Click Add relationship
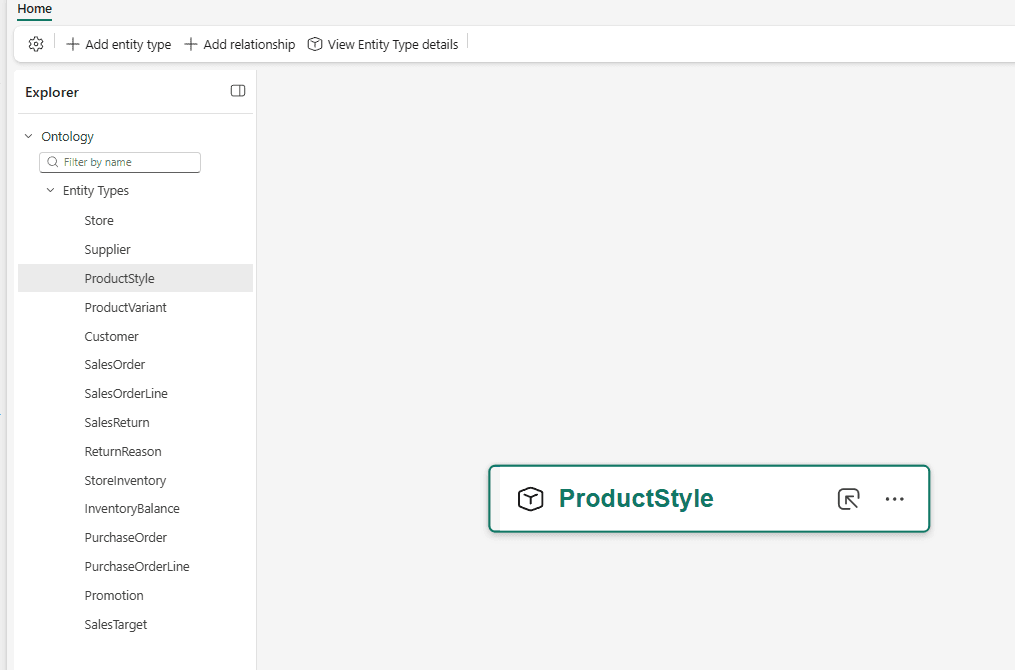Viewport: 1015px width, 670px height. click(240, 44)
